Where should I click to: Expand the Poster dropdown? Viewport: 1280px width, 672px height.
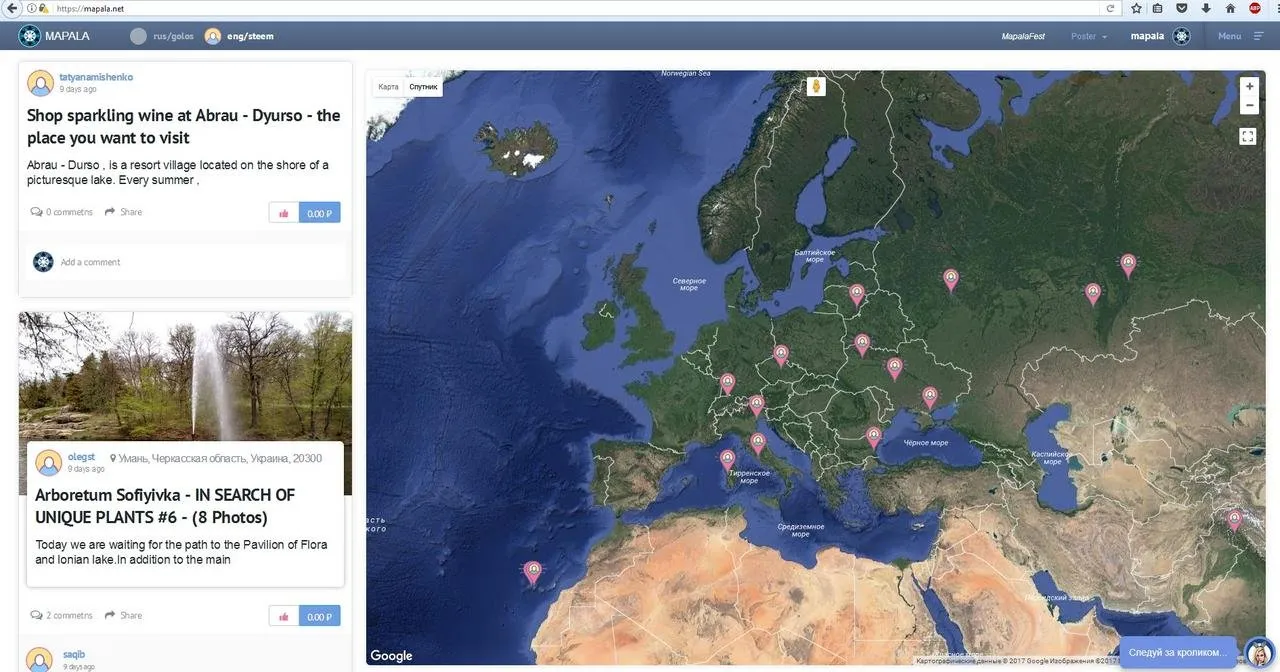[1089, 36]
